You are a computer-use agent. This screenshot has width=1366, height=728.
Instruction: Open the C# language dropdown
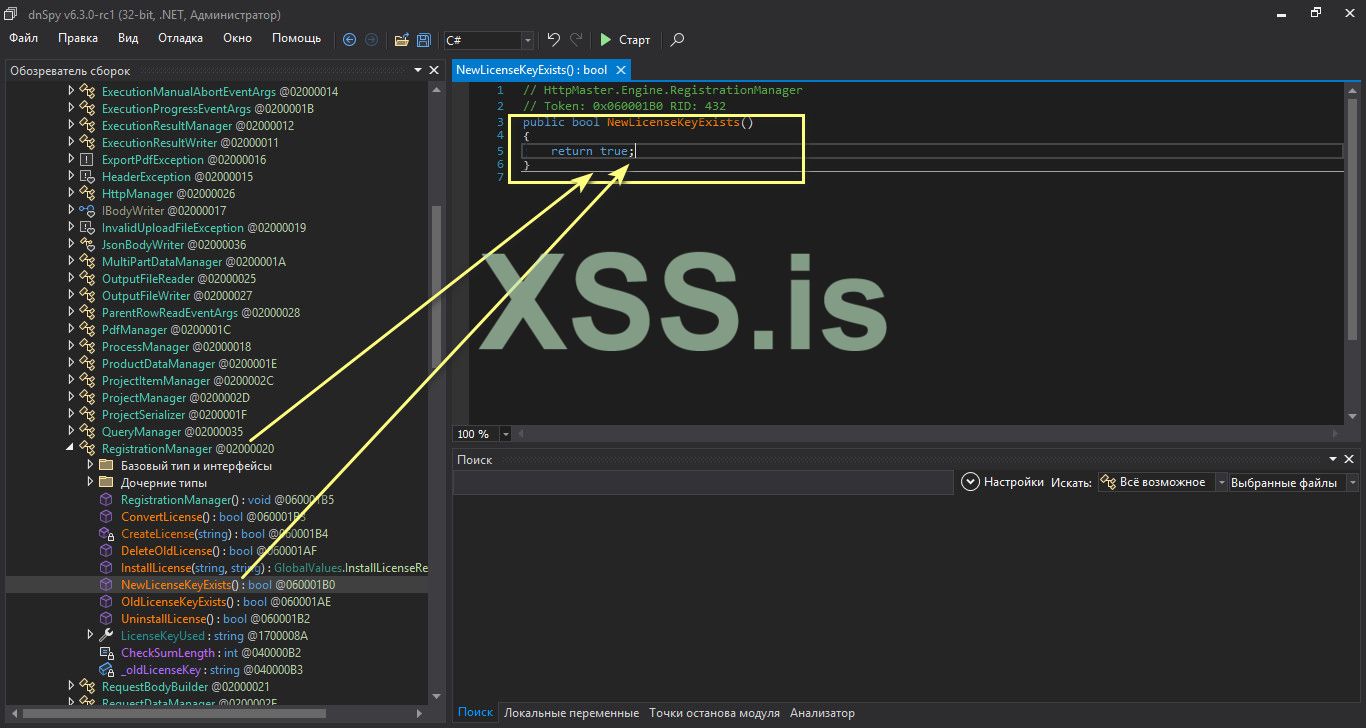(527, 40)
